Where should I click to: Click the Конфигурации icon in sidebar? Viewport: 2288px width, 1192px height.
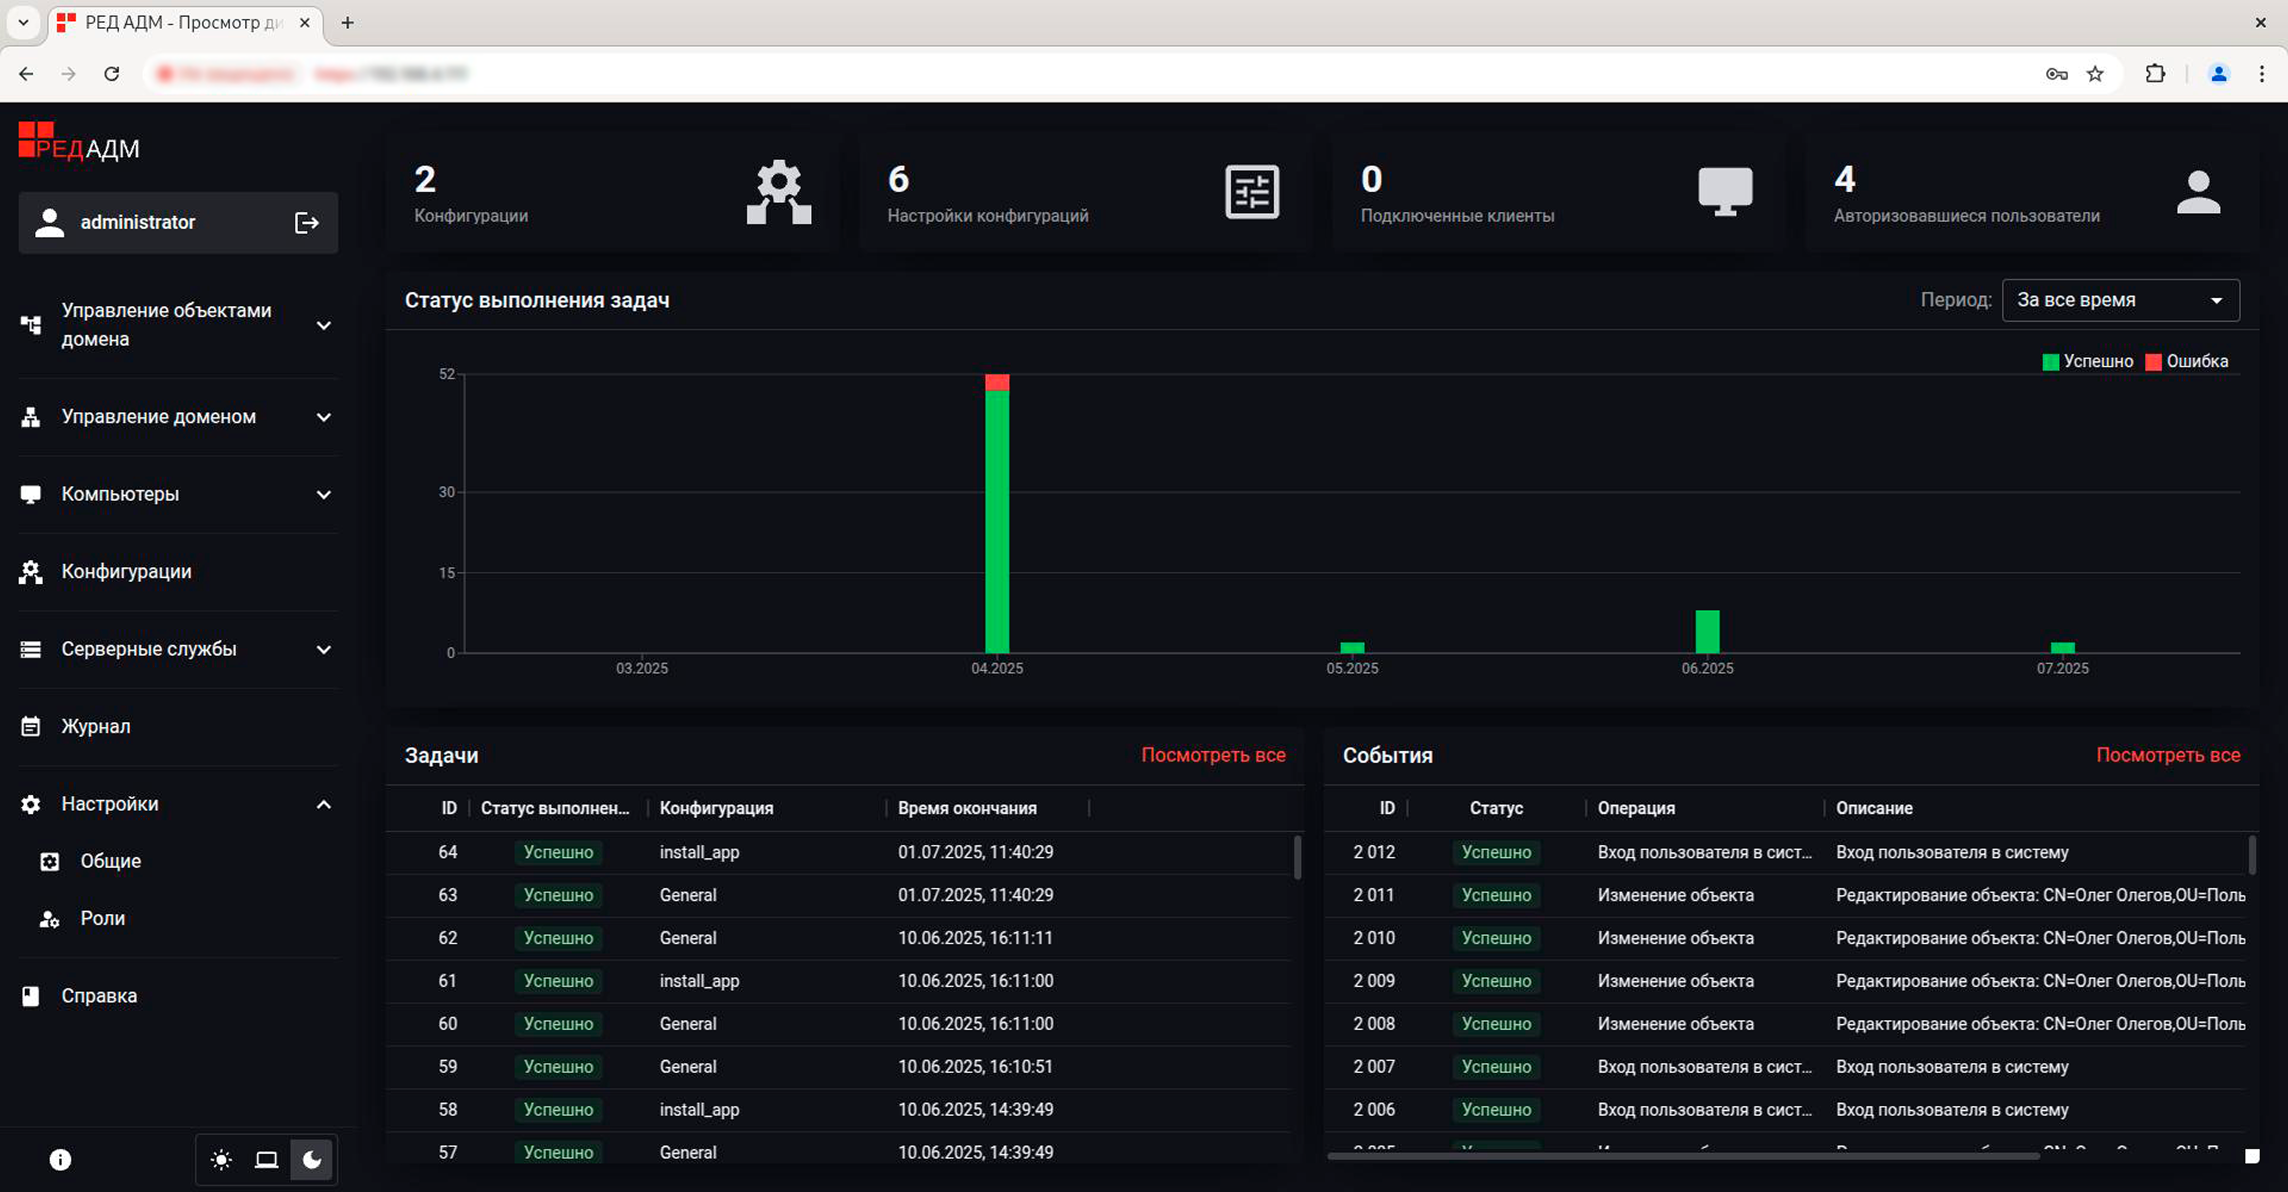31,571
